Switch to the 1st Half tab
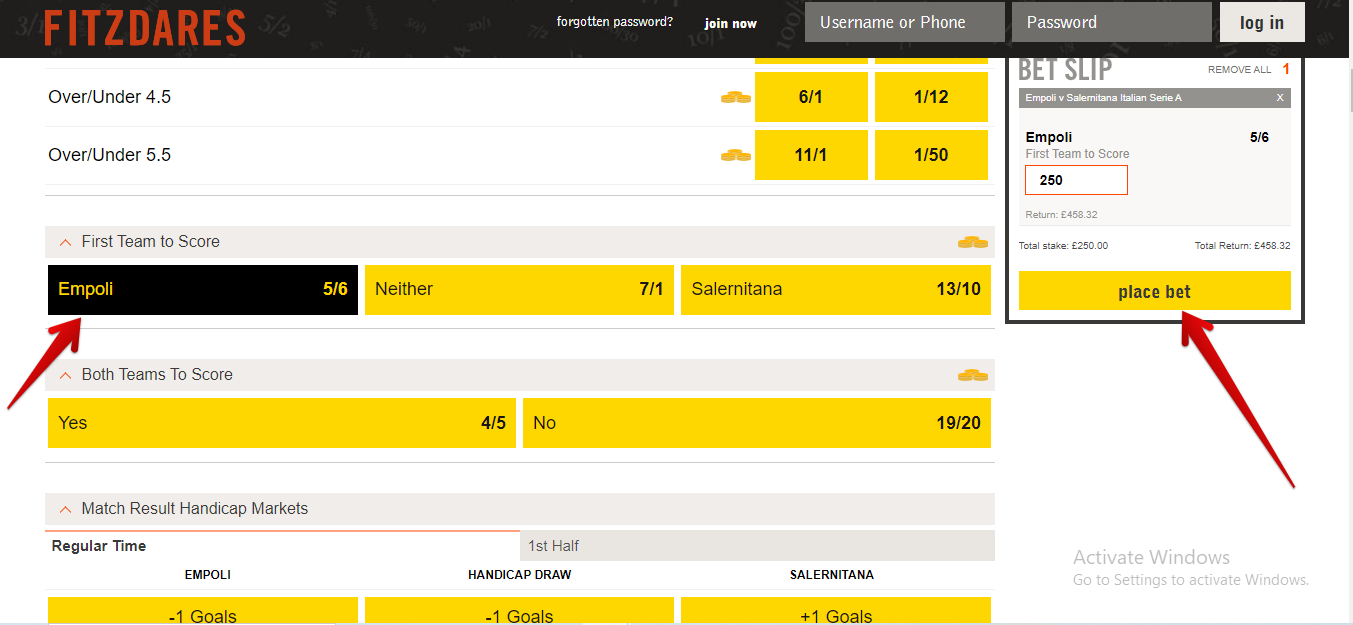The height and width of the screenshot is (625, 1353). [757, 546]
